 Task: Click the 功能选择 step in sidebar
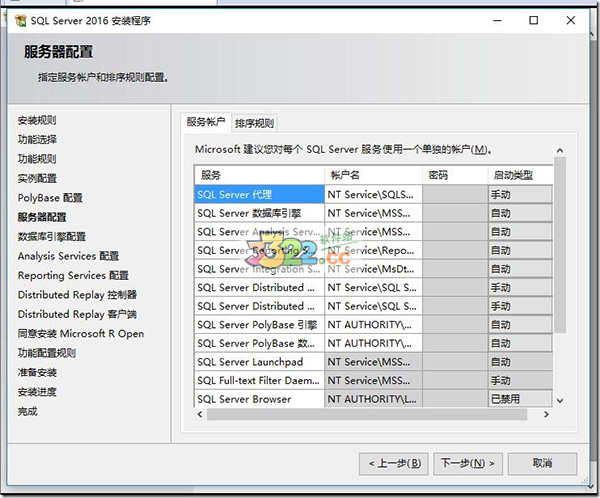(37, 139)
